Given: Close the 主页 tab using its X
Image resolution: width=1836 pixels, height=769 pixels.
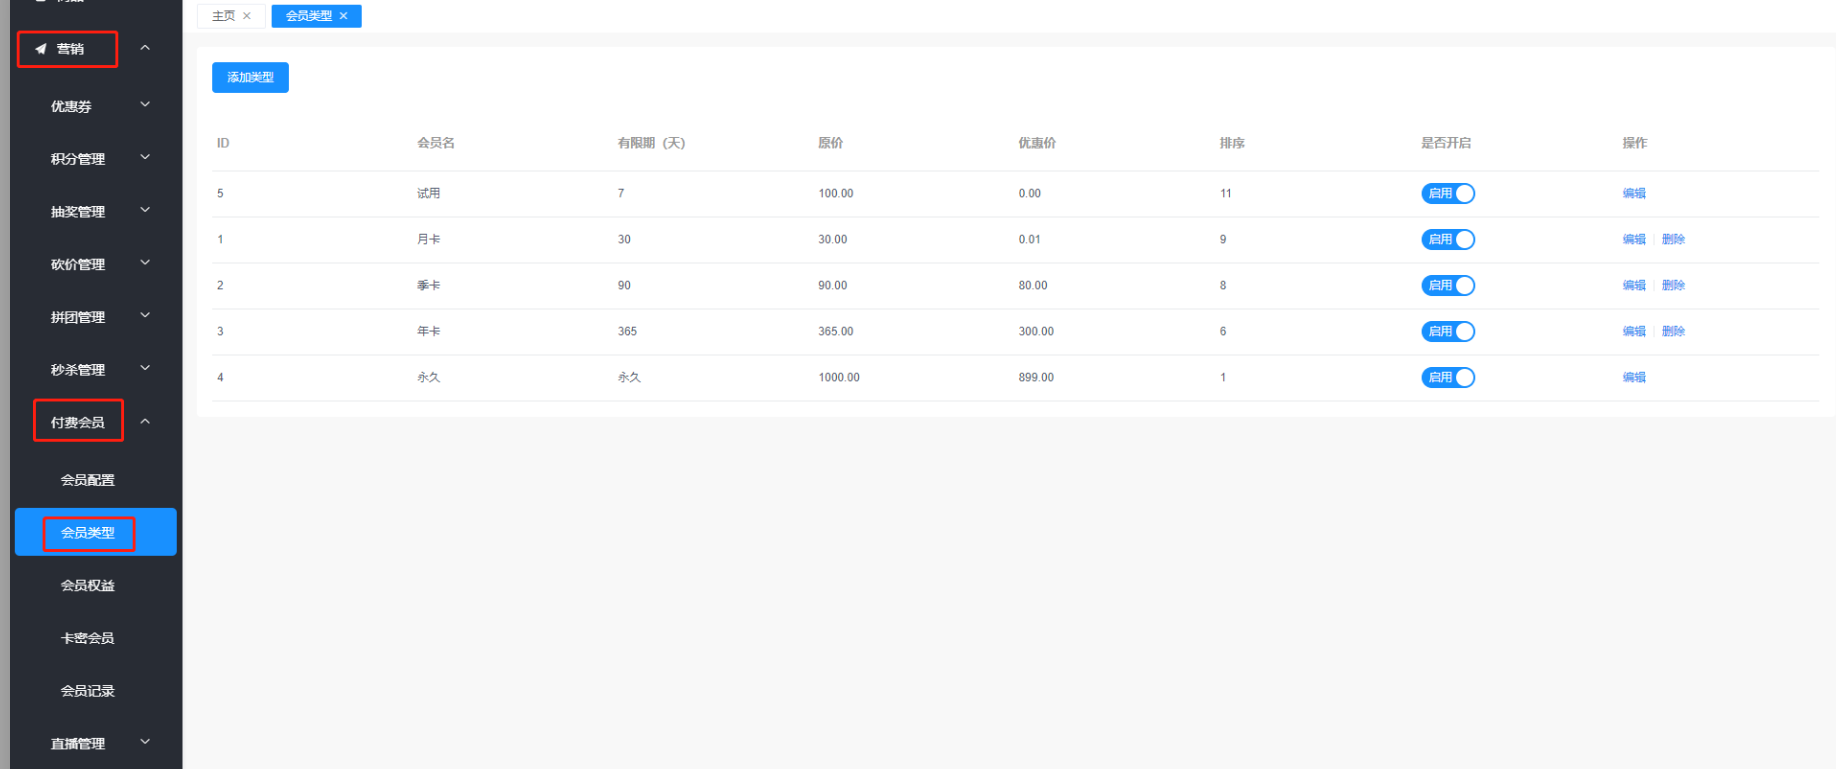Looking at the screenshot, I should pos(247,16).
